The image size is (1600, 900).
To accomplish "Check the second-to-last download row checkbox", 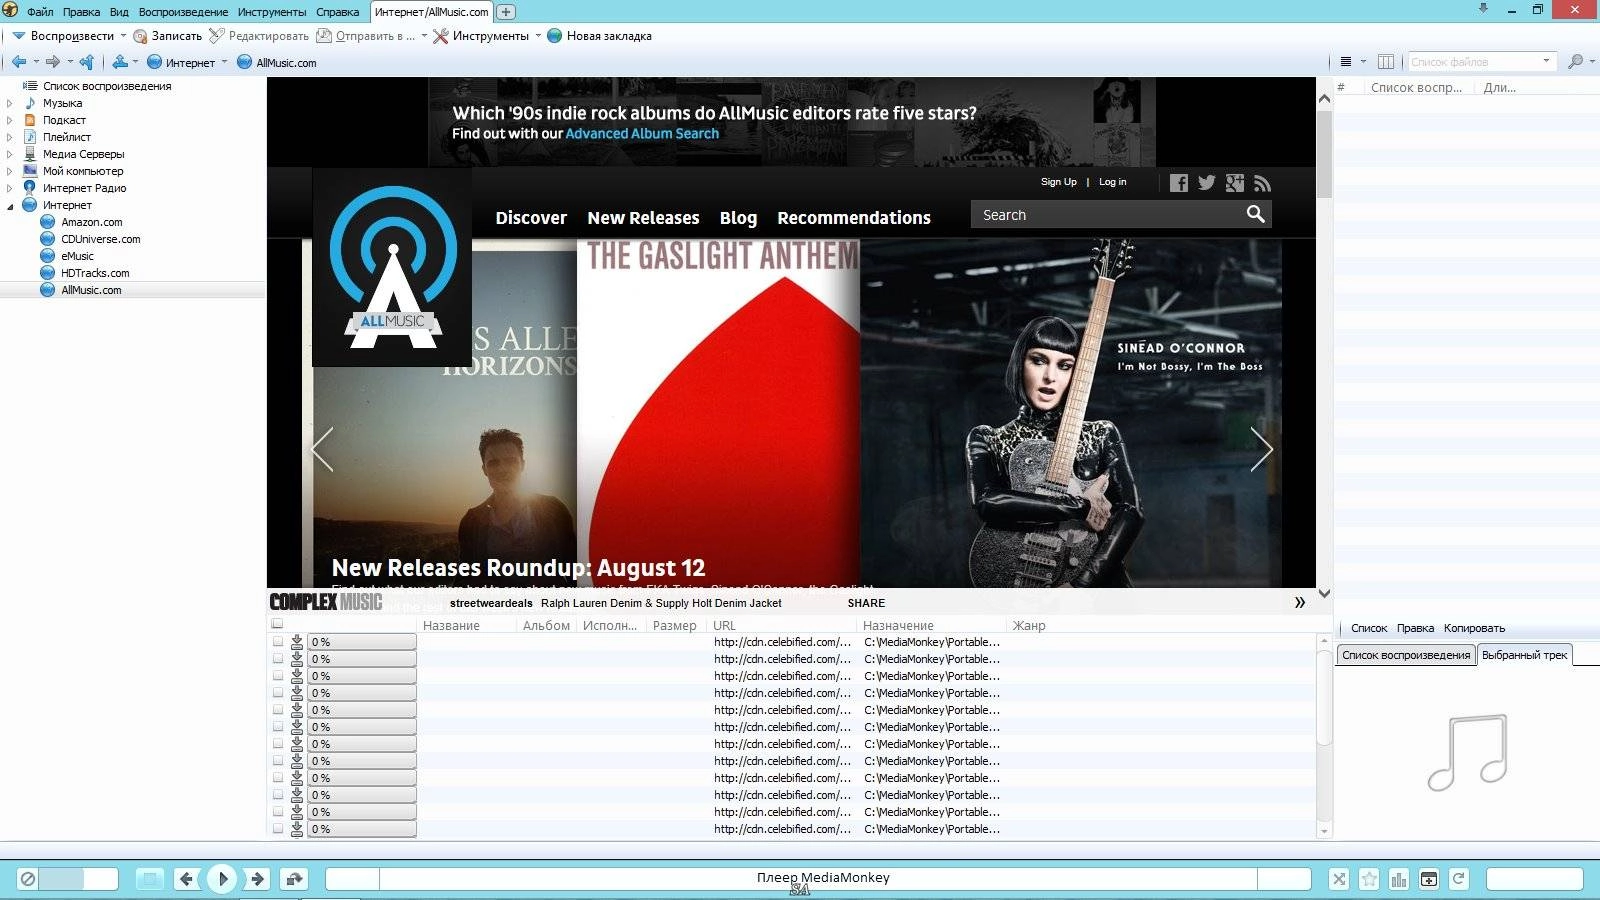I will click(278, 812).
